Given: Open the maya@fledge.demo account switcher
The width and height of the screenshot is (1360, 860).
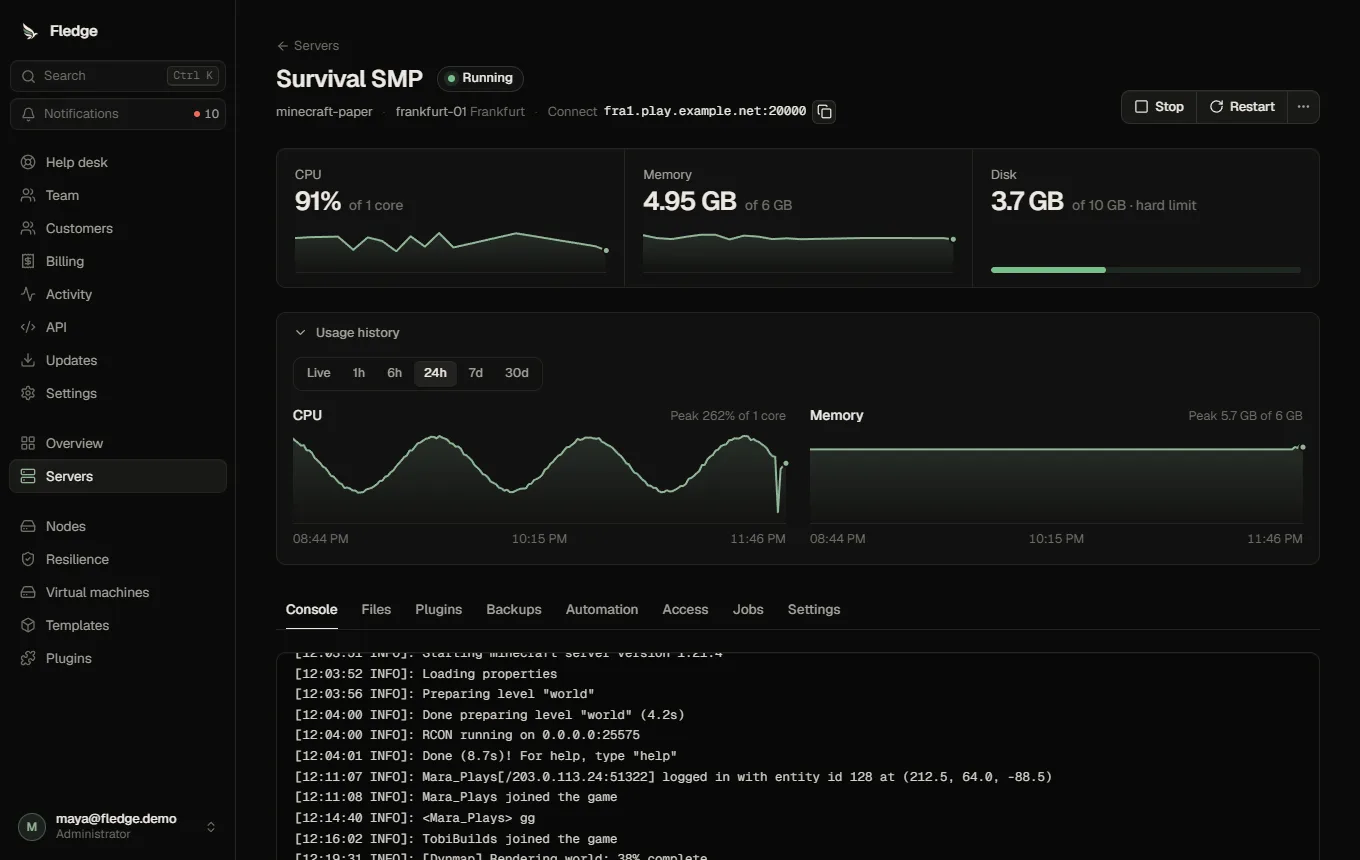Looking at the screenshot, I should coord(118,826).
